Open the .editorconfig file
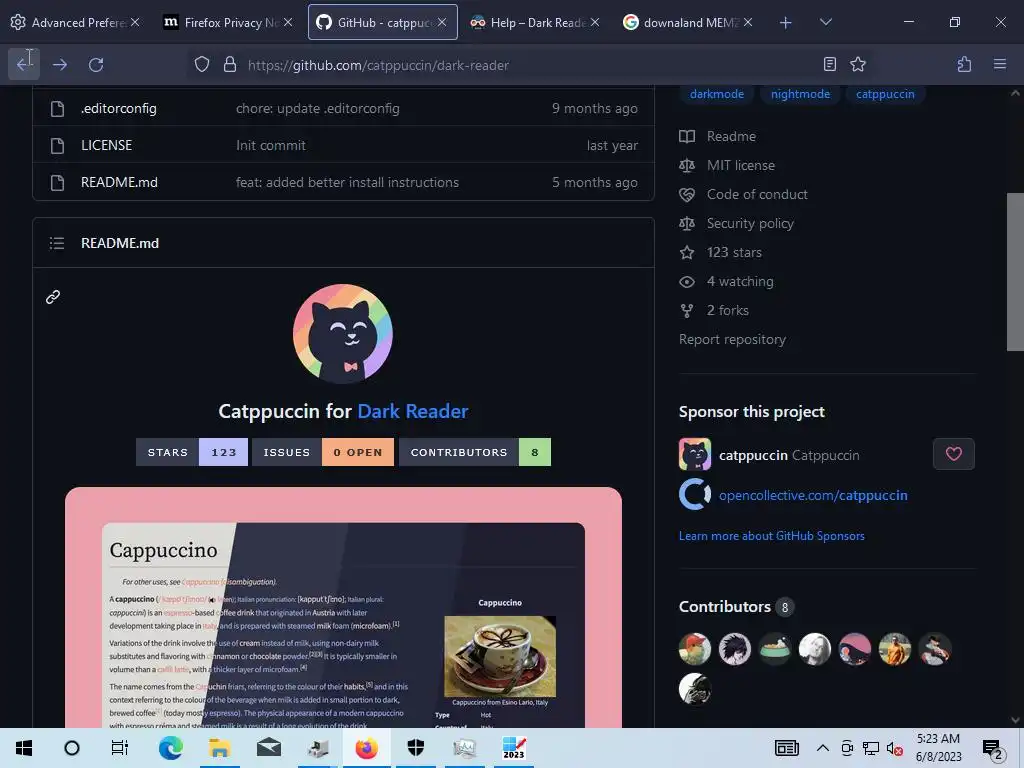This screenshot has width=1024, height=768. [118, 108]
